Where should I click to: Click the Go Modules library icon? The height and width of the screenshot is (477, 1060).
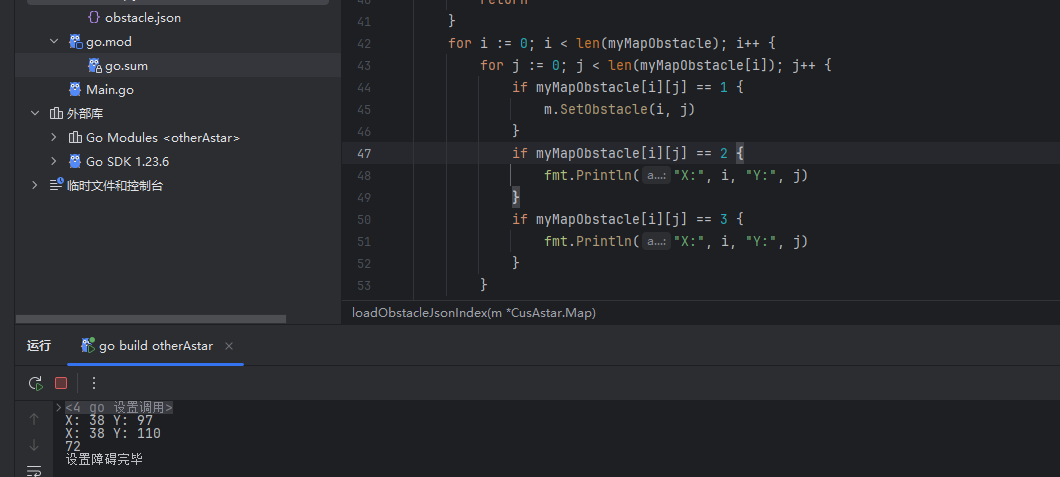tap(75, 138)
